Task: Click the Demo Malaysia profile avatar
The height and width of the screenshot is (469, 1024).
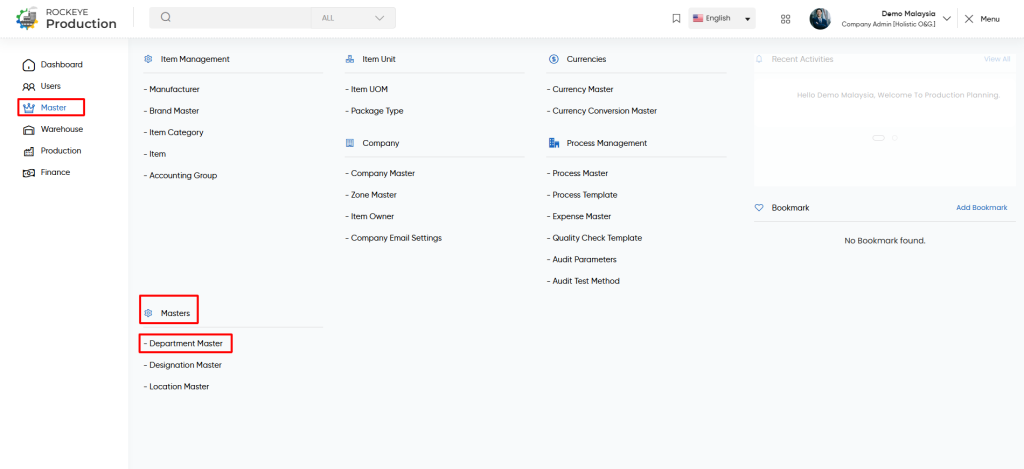Action: 820,19
